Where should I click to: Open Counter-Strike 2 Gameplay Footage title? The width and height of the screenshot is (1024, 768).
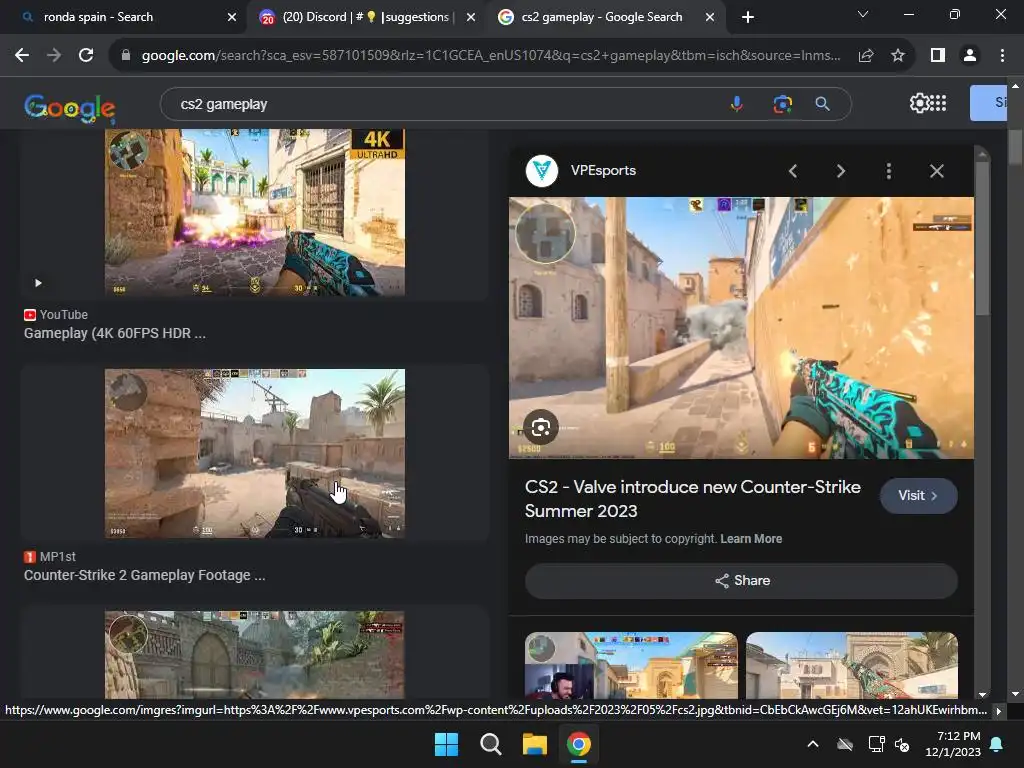pyautogui.click(x=144, y=575)
